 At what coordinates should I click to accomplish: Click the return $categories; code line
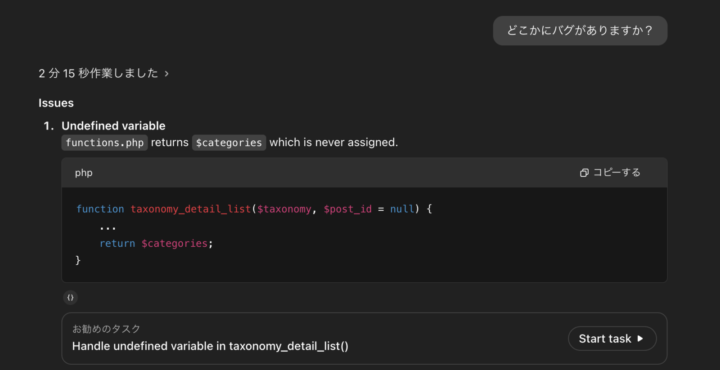[x=157, y=243]
